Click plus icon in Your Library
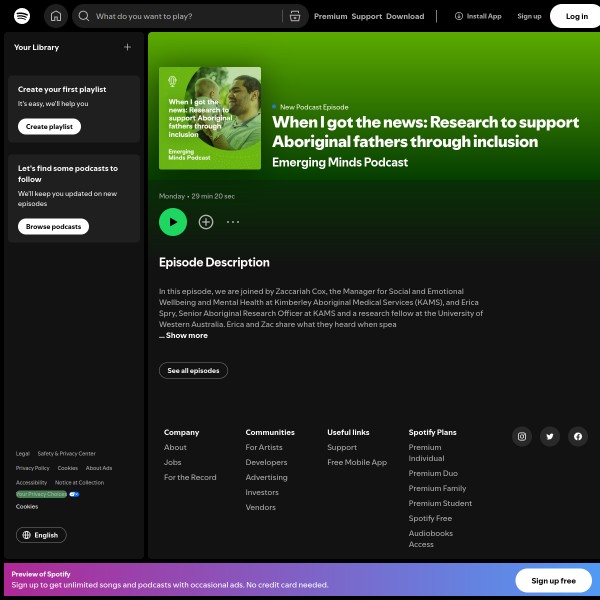Viewport: 600px width, 600px height. coord(127,47)
